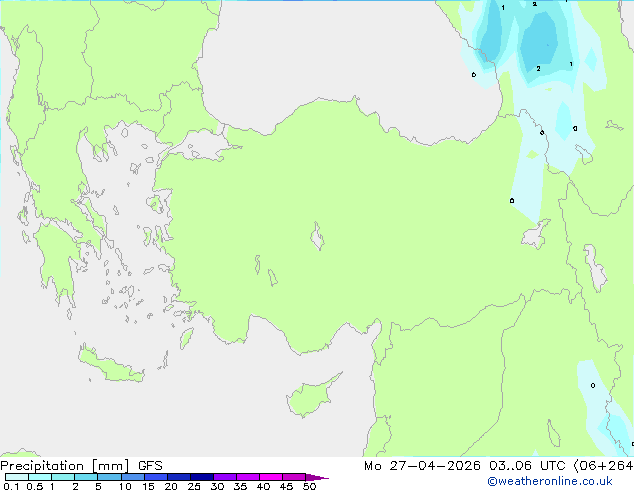Click the 0.1–0.5 mm lightest cyan legend swatch

[x=17, y=477]
